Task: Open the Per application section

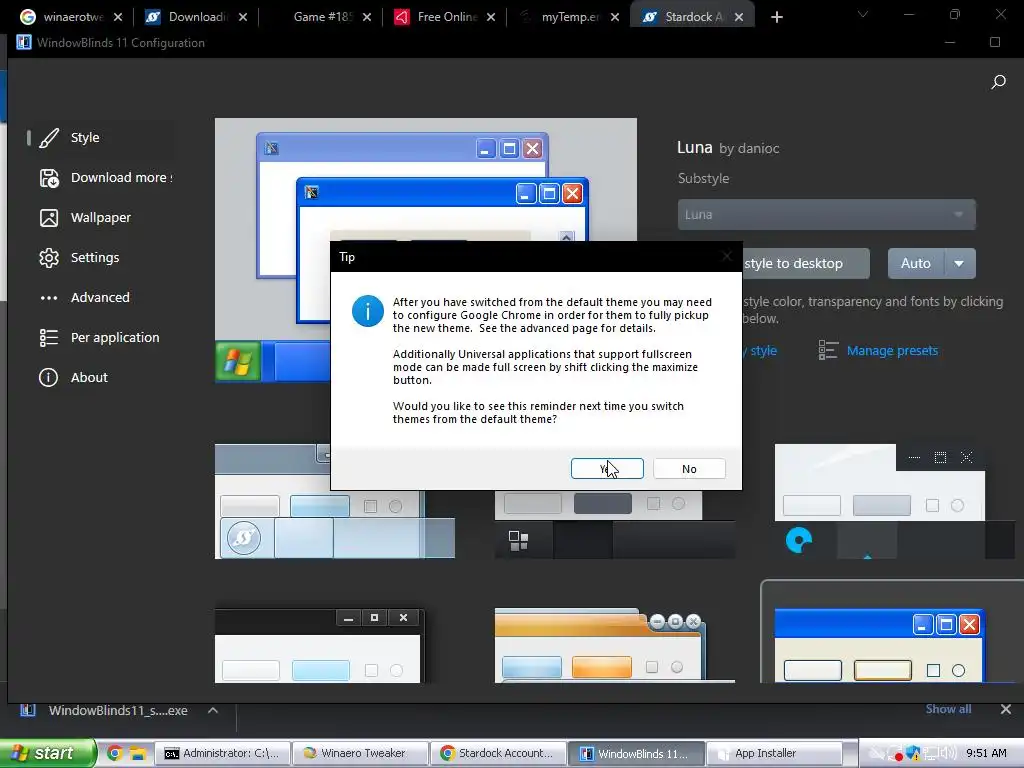Action: click(101, 337)
